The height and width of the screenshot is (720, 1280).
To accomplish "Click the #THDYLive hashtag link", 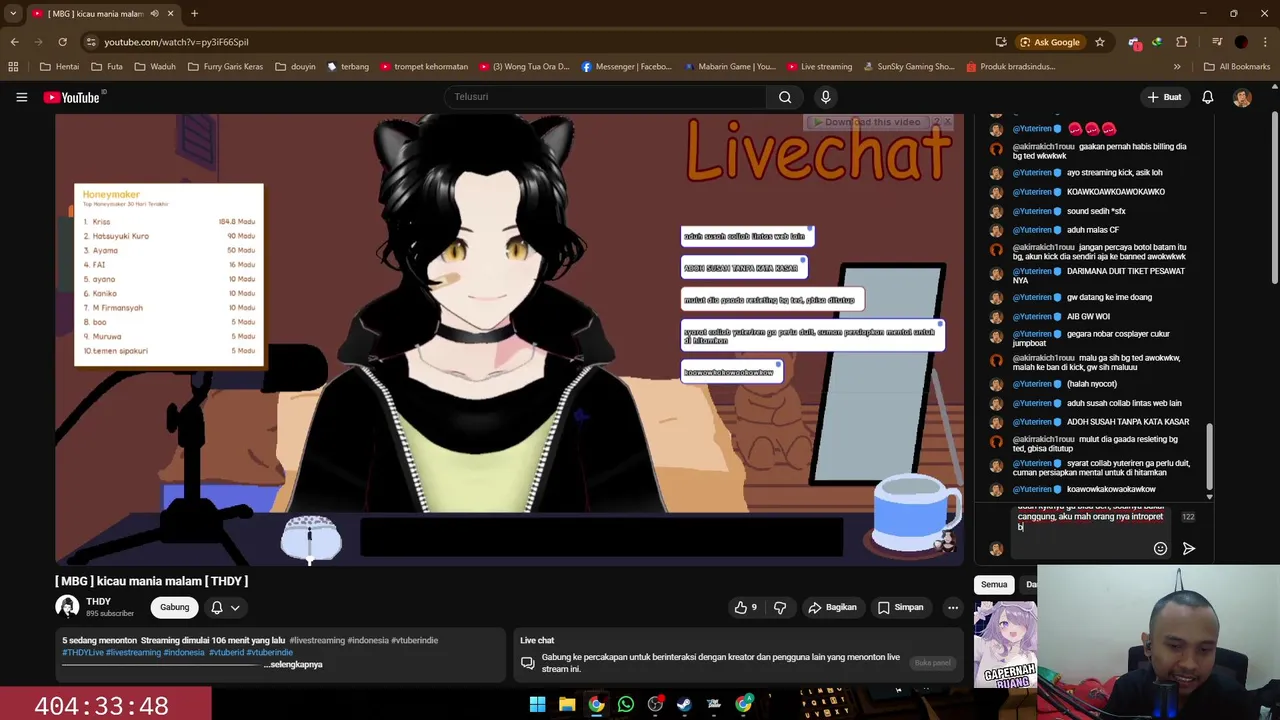I will [x=83, y=652].
